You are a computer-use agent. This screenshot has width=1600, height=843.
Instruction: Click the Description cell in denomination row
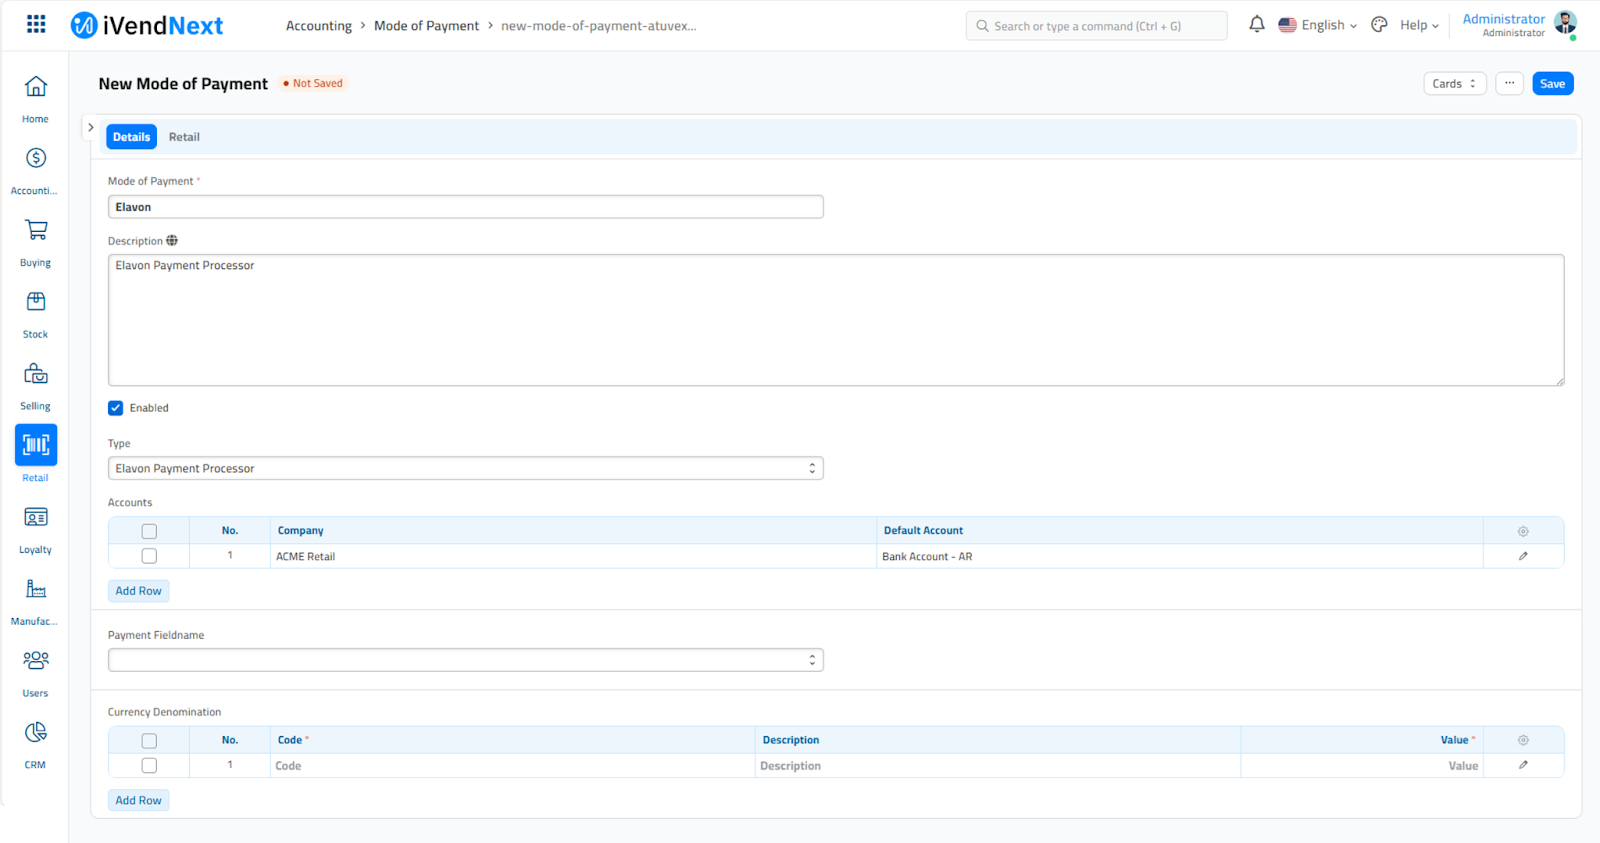pos(998,766)
